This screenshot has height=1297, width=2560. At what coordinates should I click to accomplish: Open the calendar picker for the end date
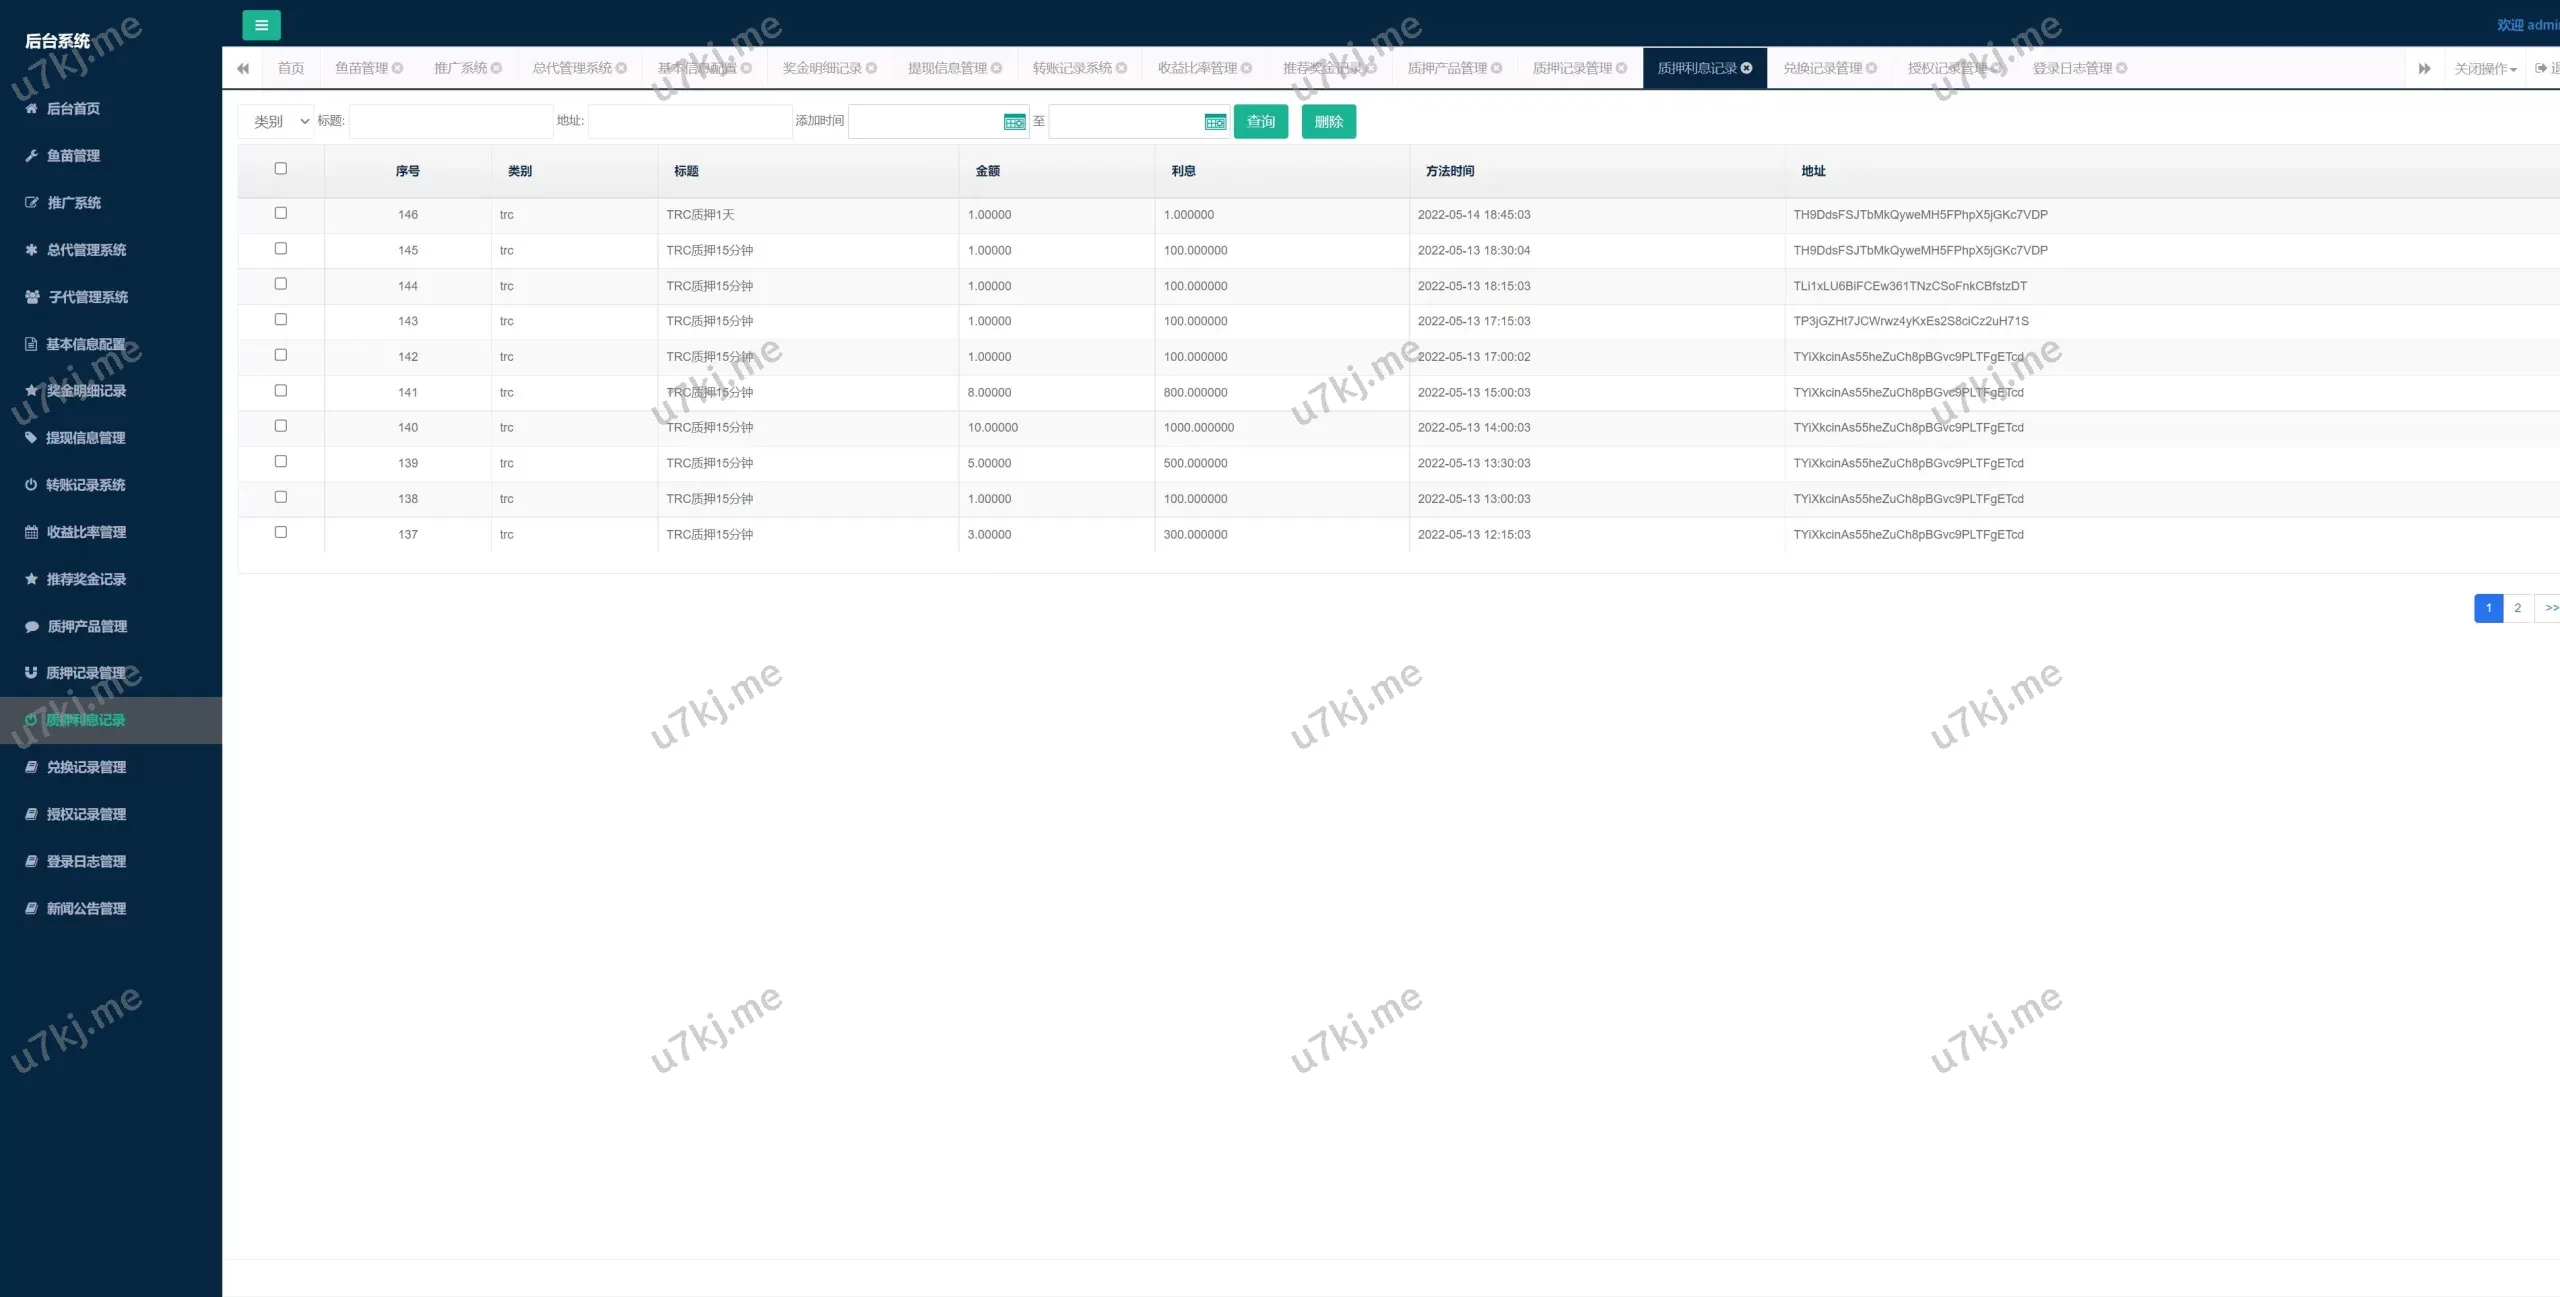1216,121
